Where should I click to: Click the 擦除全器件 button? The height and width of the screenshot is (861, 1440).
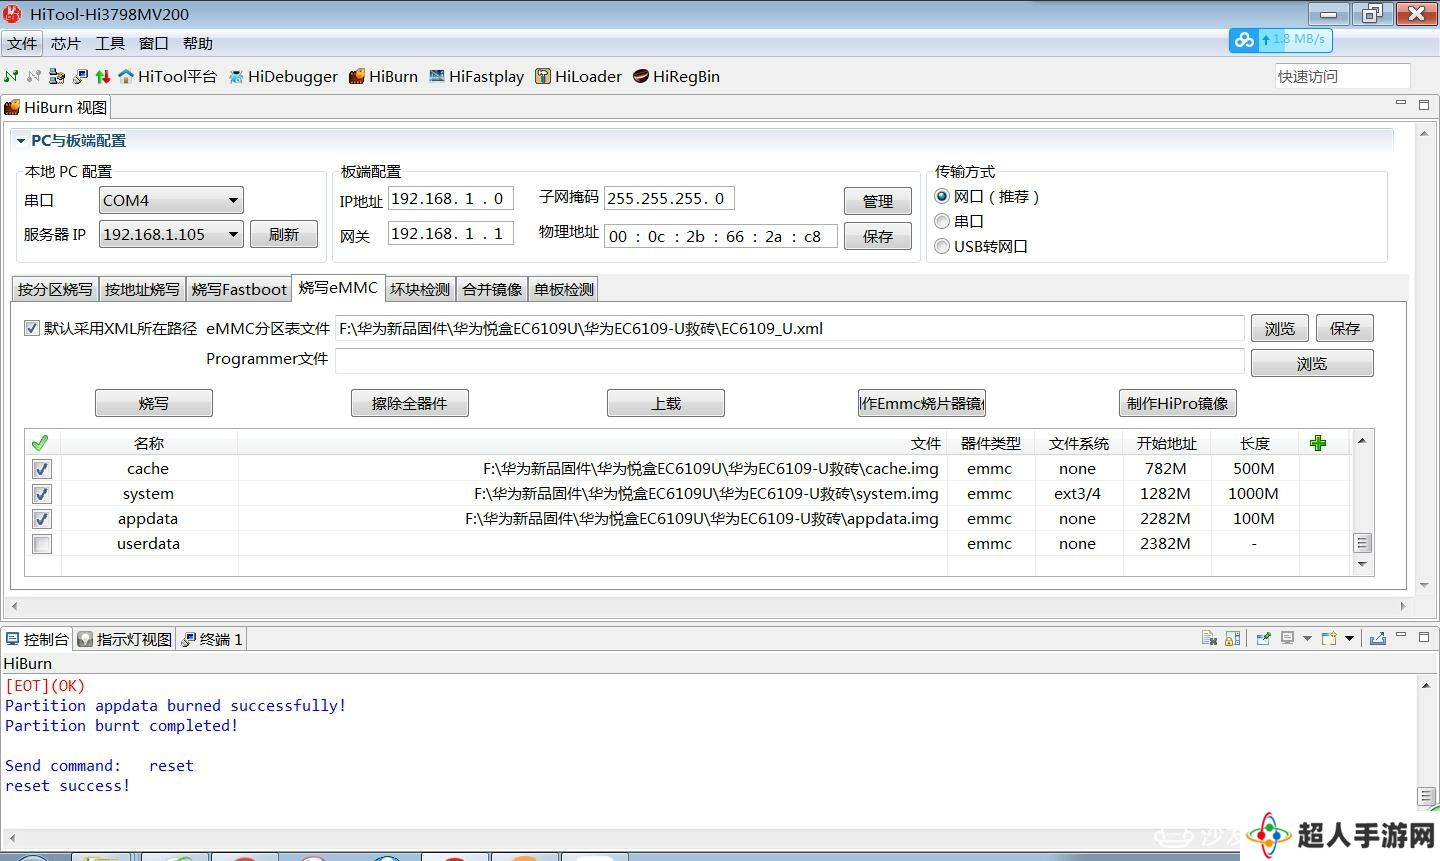[410, 403]
